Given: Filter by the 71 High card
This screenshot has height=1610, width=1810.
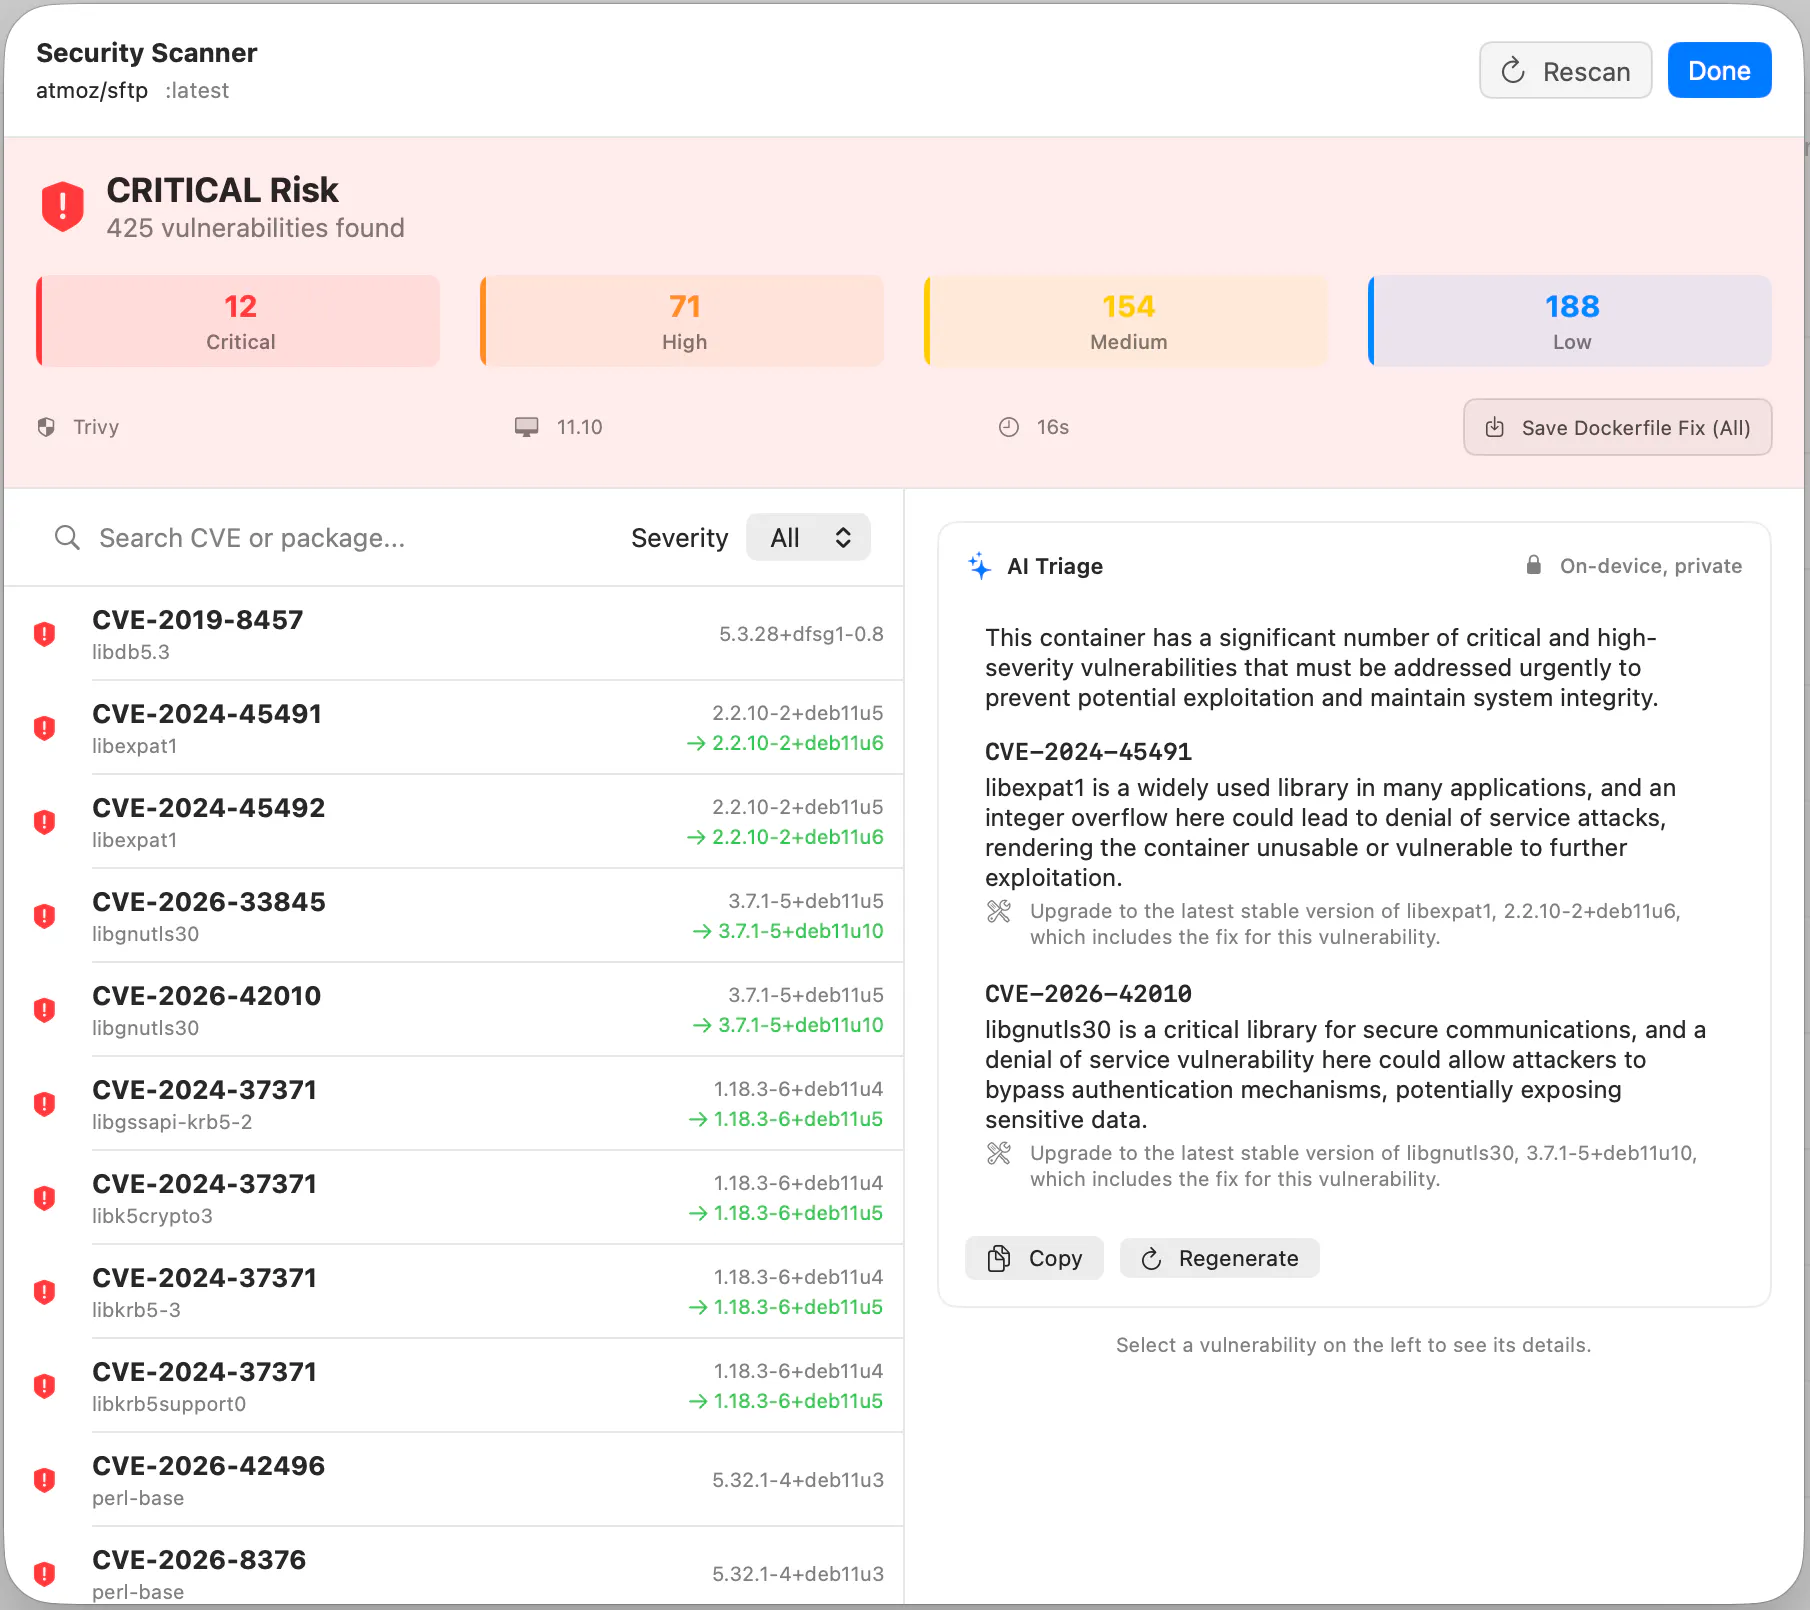Looking at the screenshot, I should tap(682, 321).
